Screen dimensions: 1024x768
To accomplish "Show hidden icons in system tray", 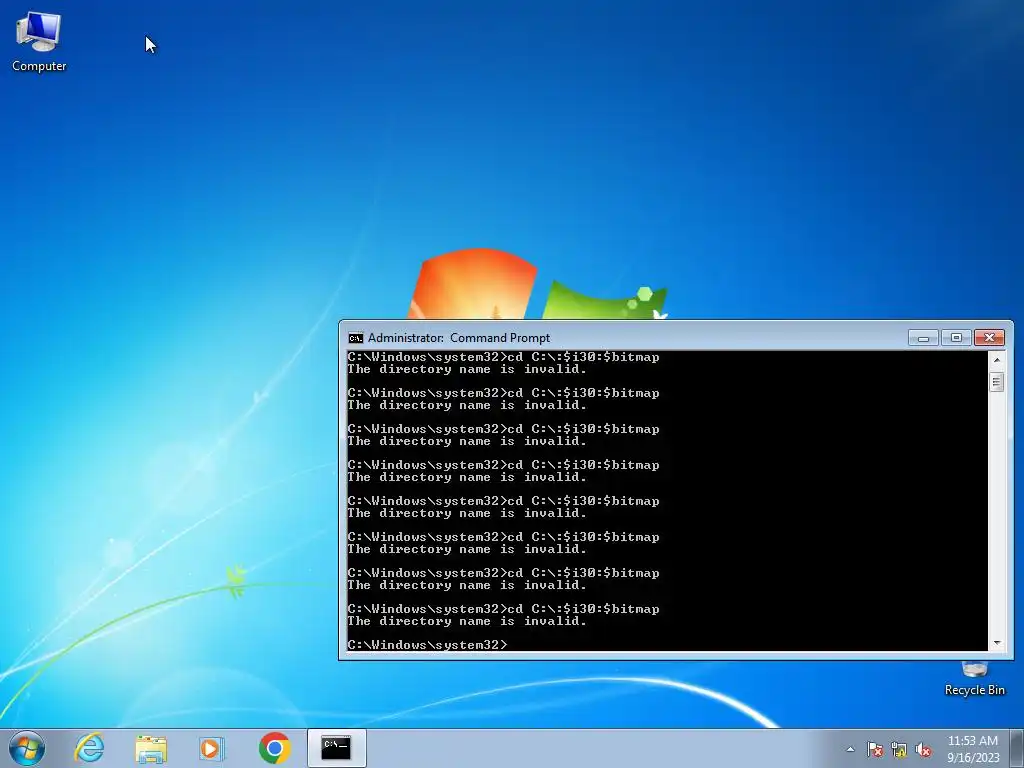I will tap(850, 749).
